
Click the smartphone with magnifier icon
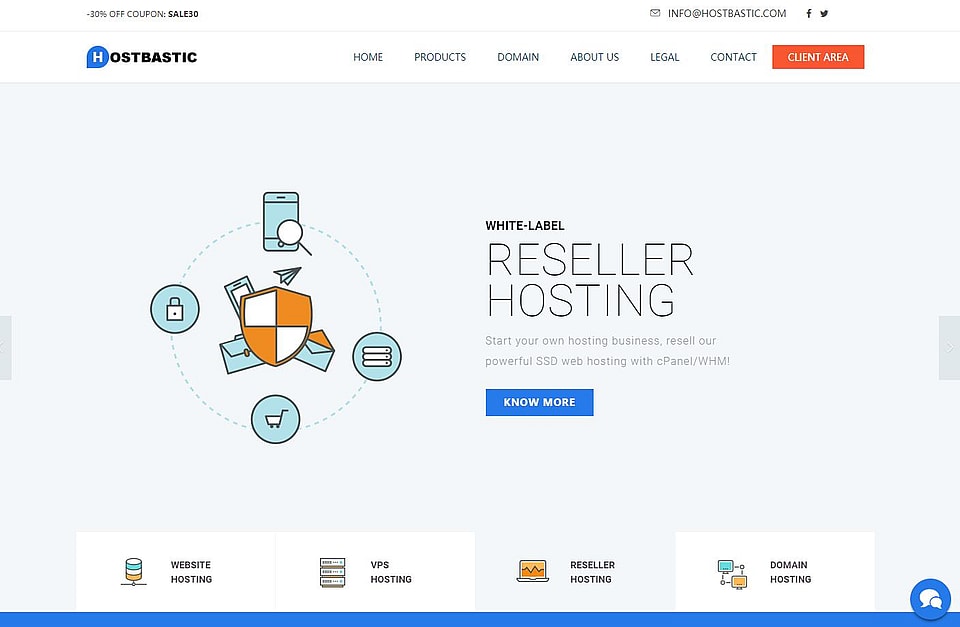click(x=286, y=223)
